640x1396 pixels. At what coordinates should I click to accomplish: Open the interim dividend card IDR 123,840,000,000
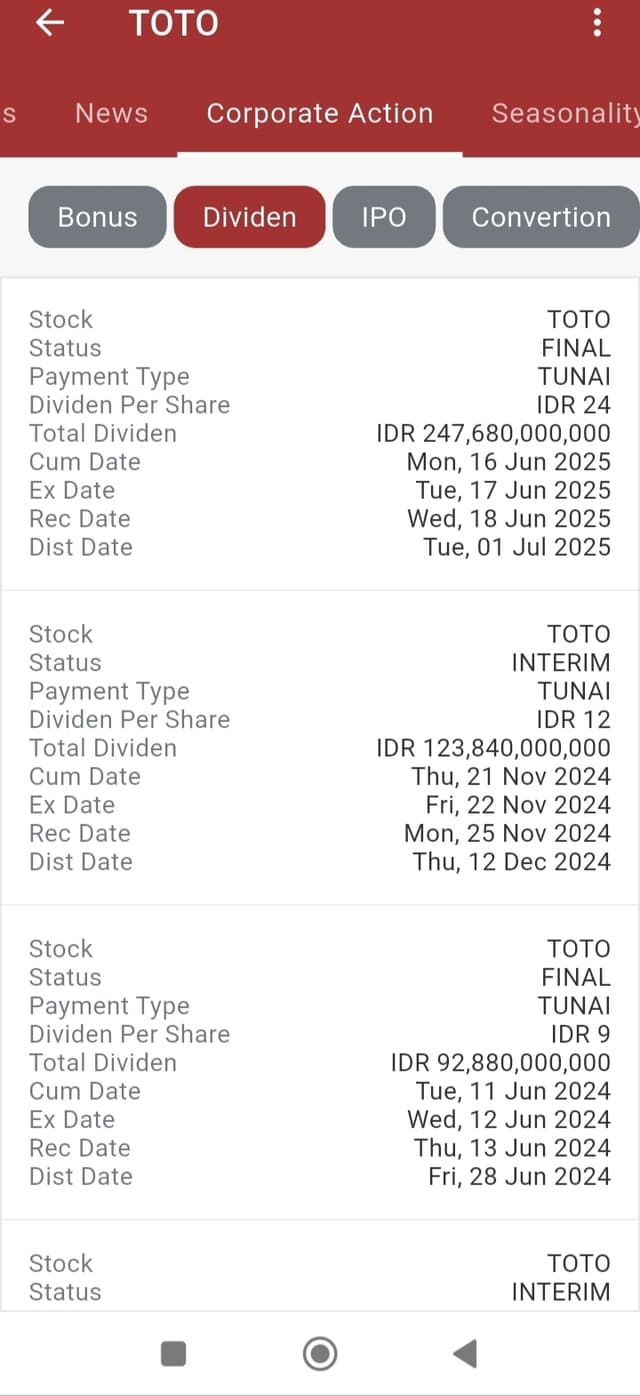320,748
